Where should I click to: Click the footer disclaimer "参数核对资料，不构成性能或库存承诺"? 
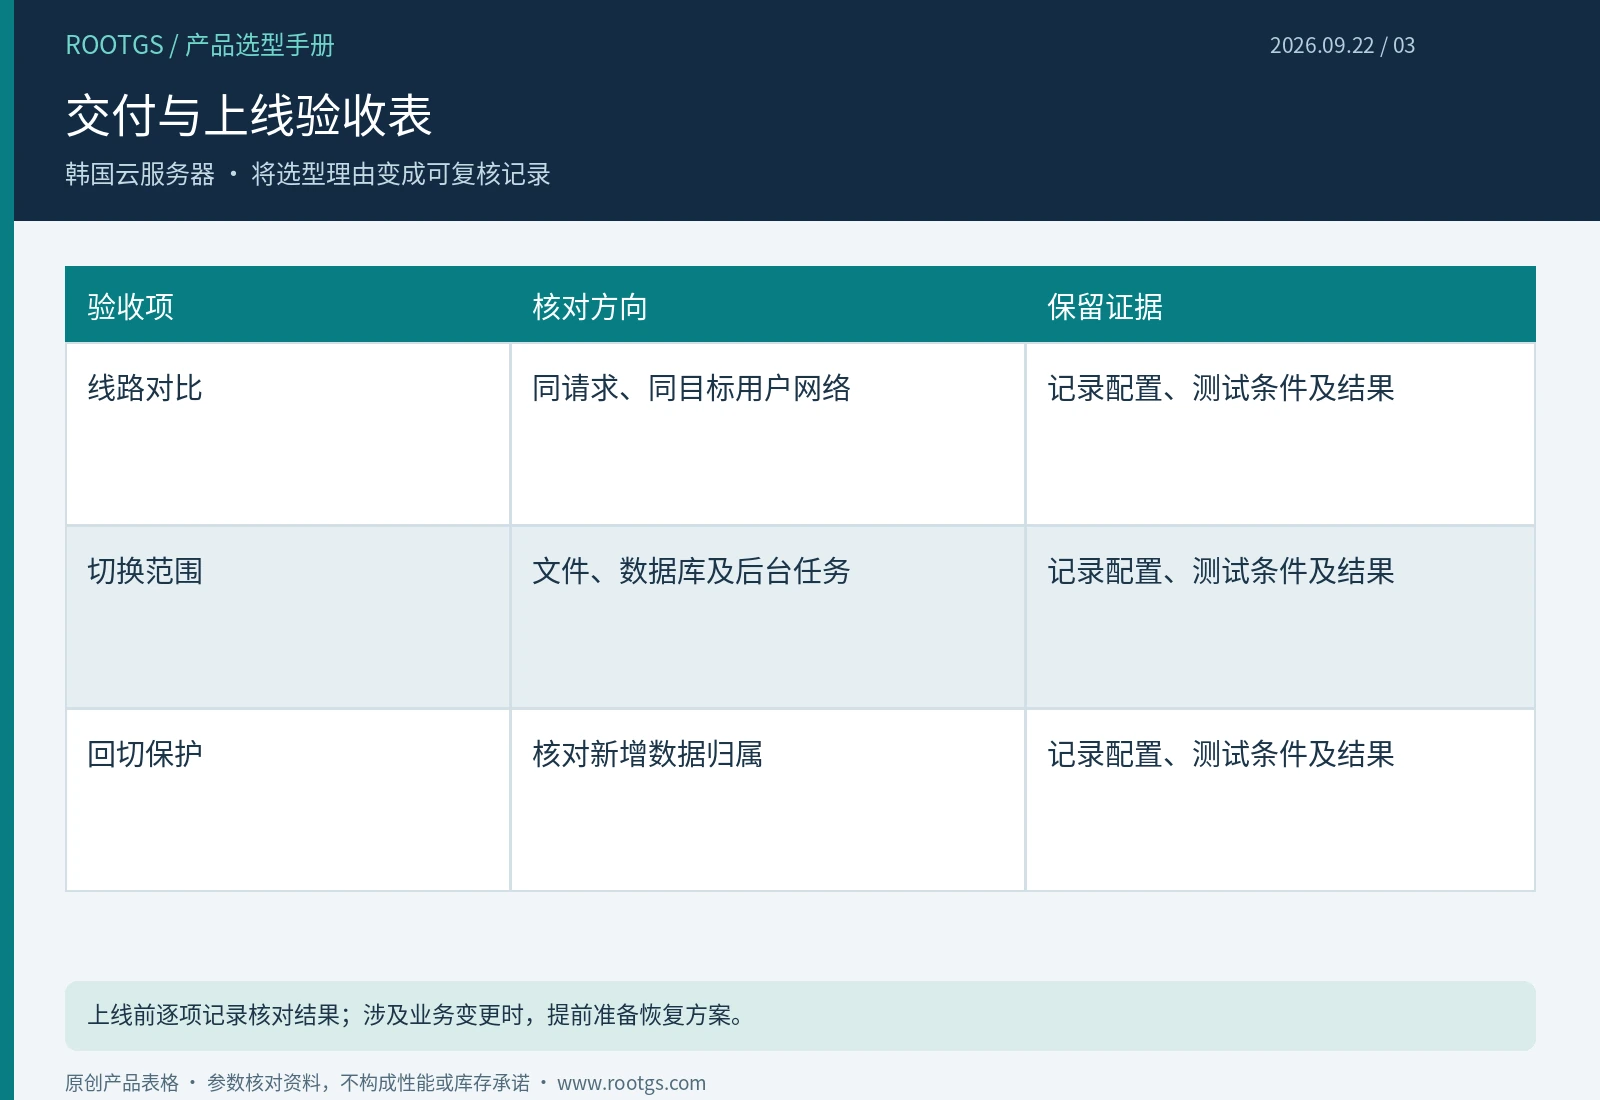(368, 1083)
